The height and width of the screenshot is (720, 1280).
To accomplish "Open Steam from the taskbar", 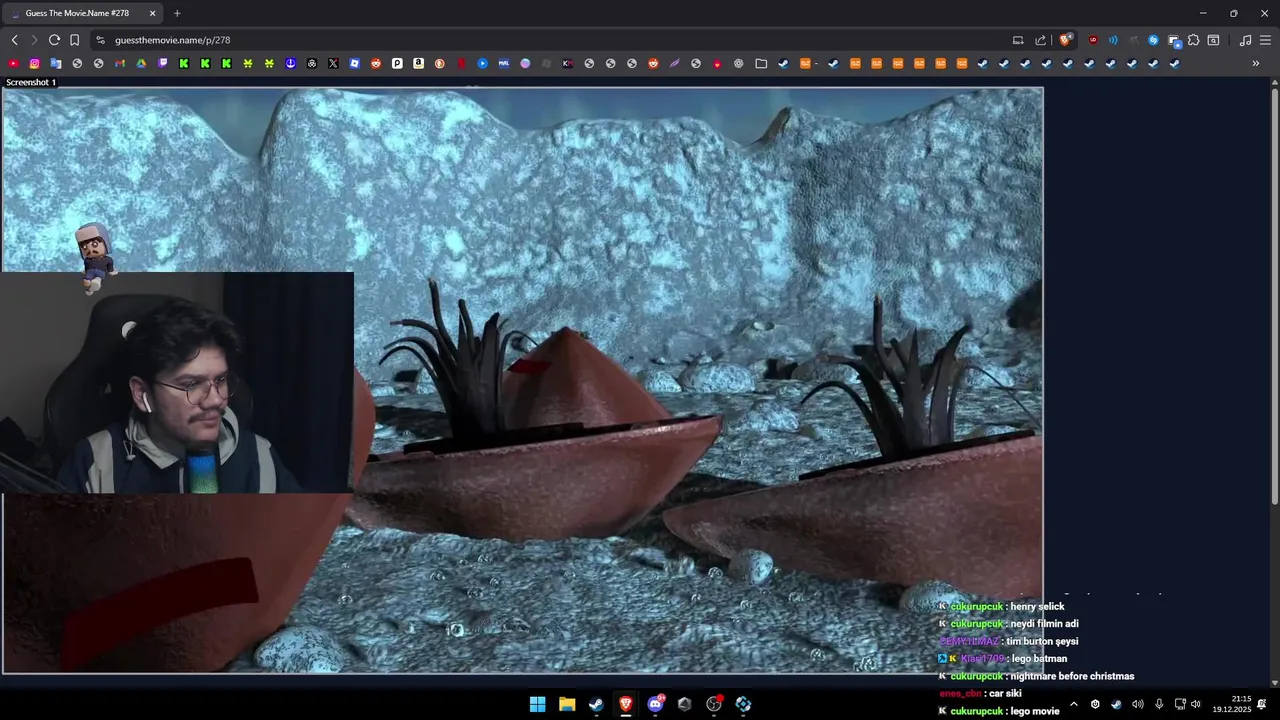I will (596, 704).
